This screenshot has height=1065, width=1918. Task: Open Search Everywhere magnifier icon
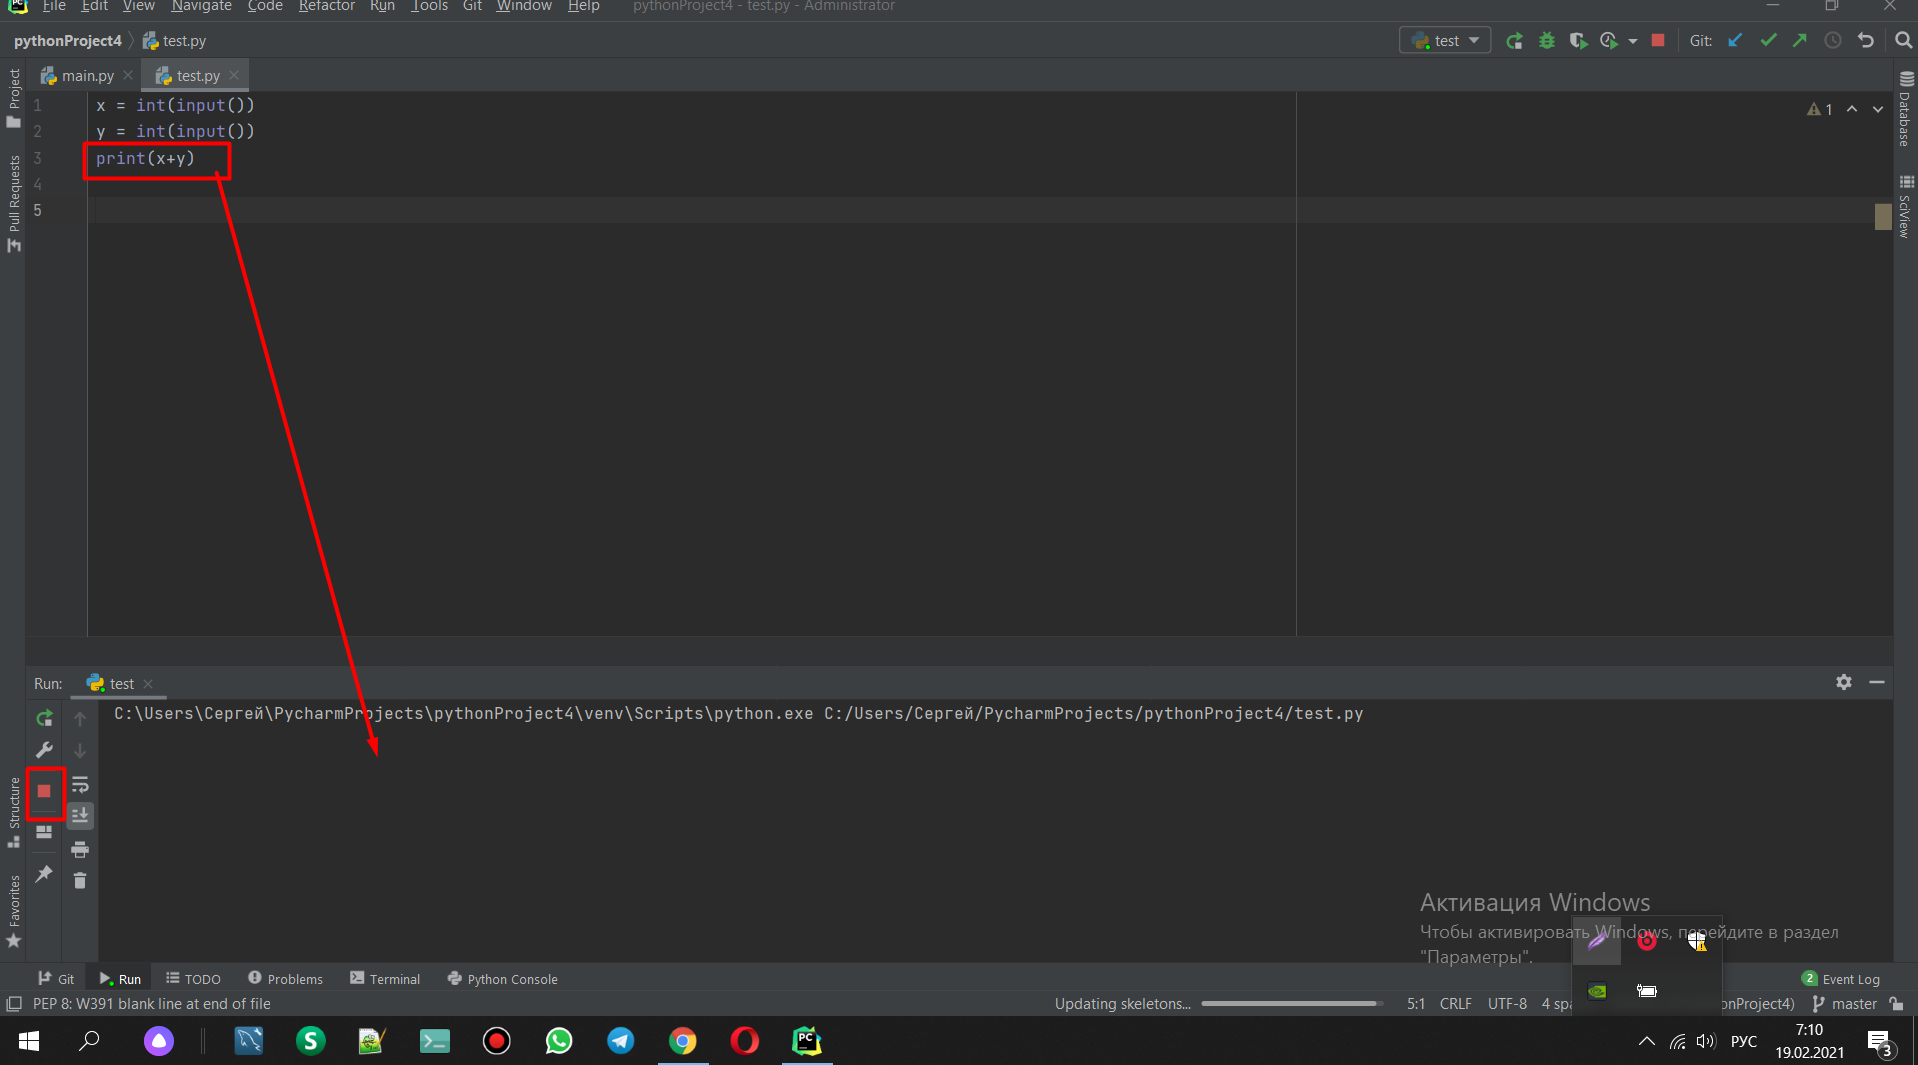(x=1903, y=41)
